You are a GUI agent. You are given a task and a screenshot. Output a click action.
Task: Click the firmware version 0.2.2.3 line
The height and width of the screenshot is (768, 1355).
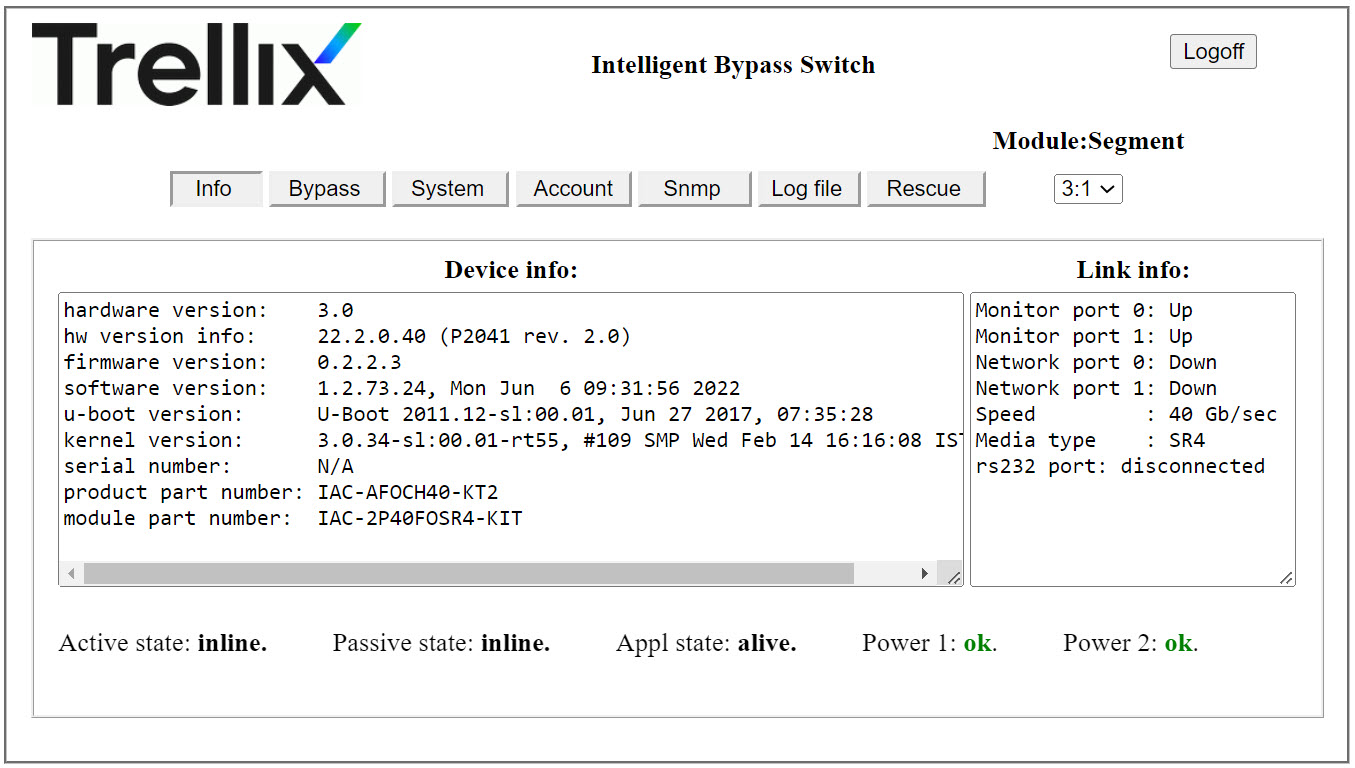233,362
